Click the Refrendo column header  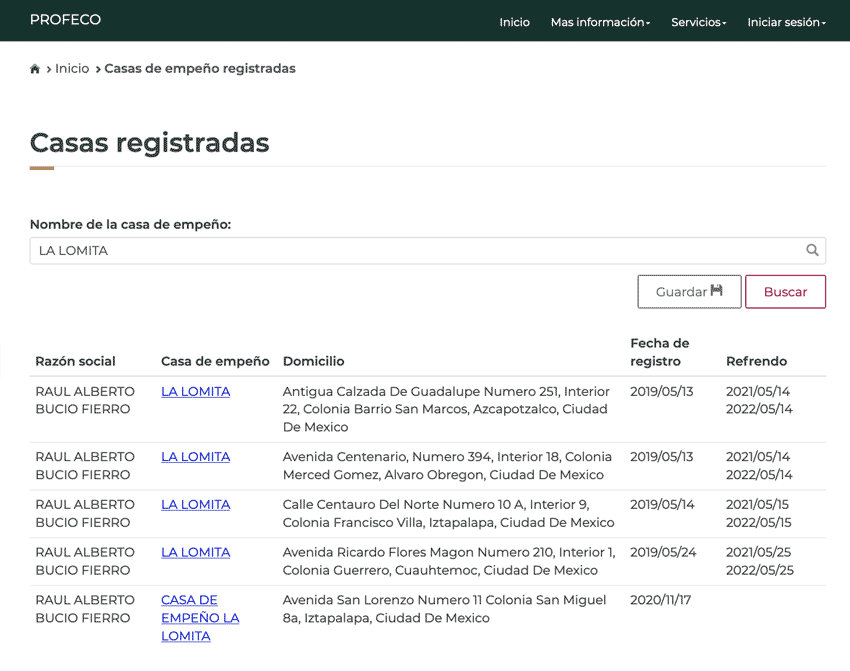(756, 361)
